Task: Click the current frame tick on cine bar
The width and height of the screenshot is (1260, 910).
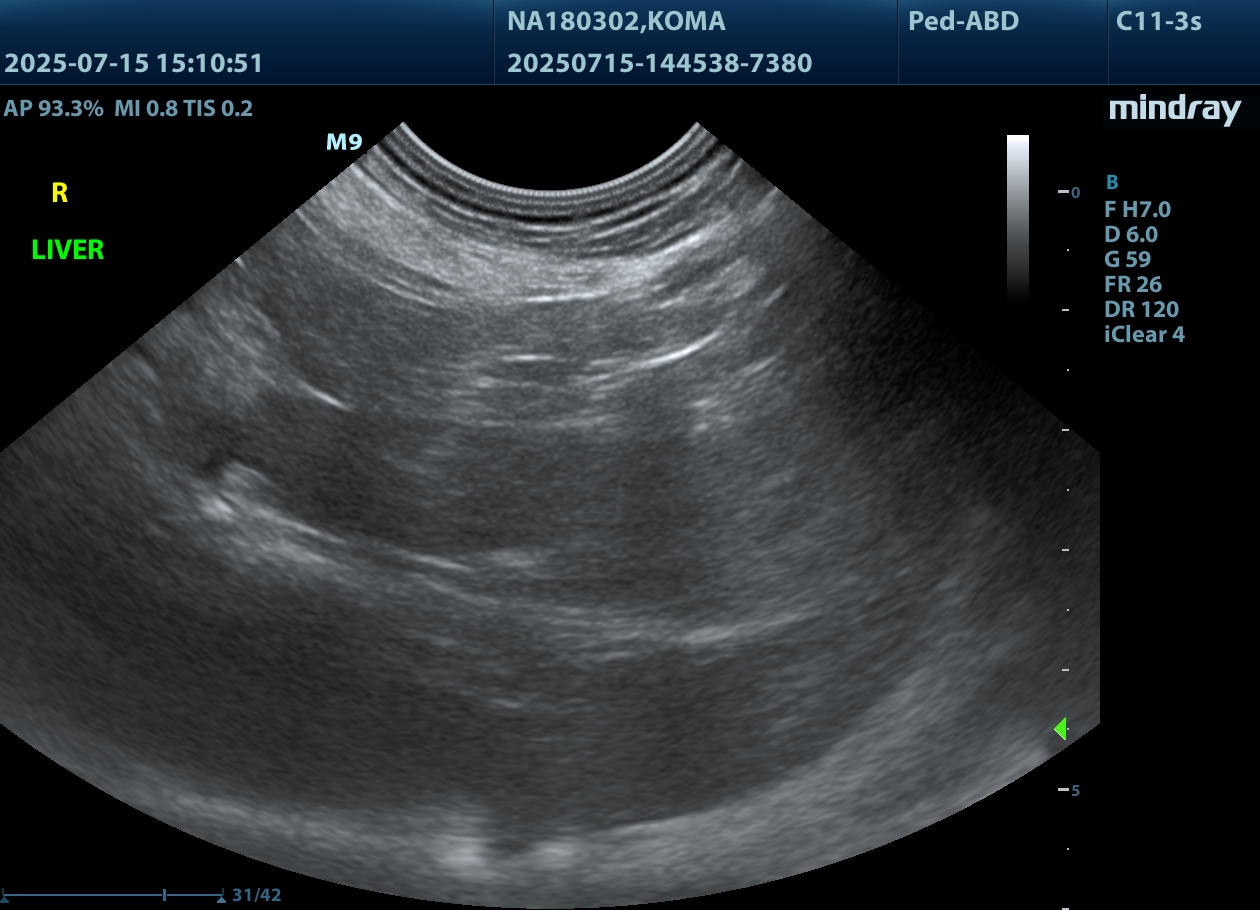Action: pyautogui.click(x=164, y=895)
